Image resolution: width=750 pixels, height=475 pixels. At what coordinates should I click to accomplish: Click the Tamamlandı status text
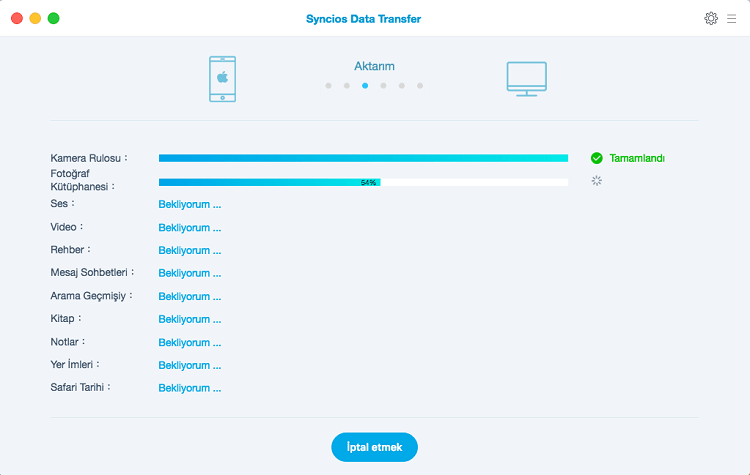pos(637,158)
